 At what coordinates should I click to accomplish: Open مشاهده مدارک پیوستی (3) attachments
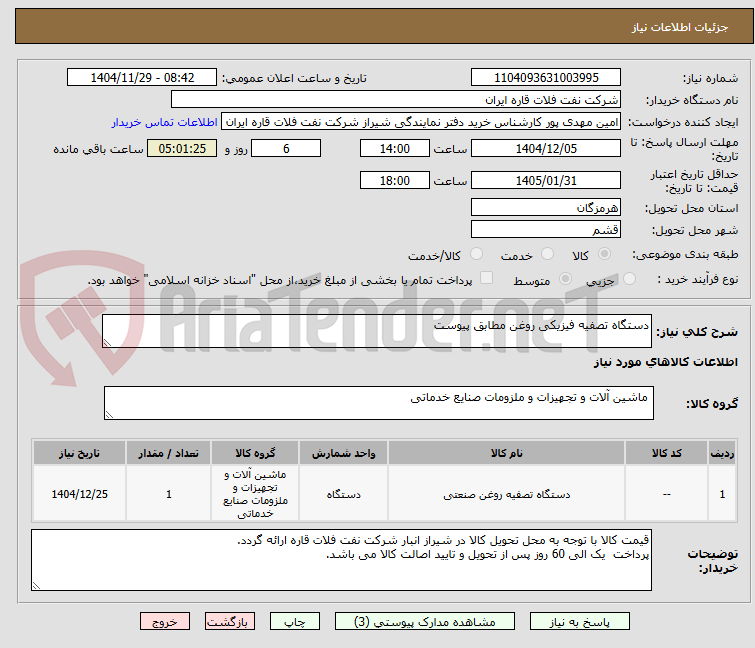(425, 622)
